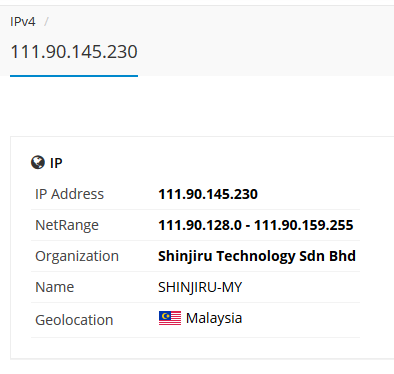The width and height of the screenshot is (394, 374).
Task: Click the IP Address value 111.90.145.230
Action: 208,194
